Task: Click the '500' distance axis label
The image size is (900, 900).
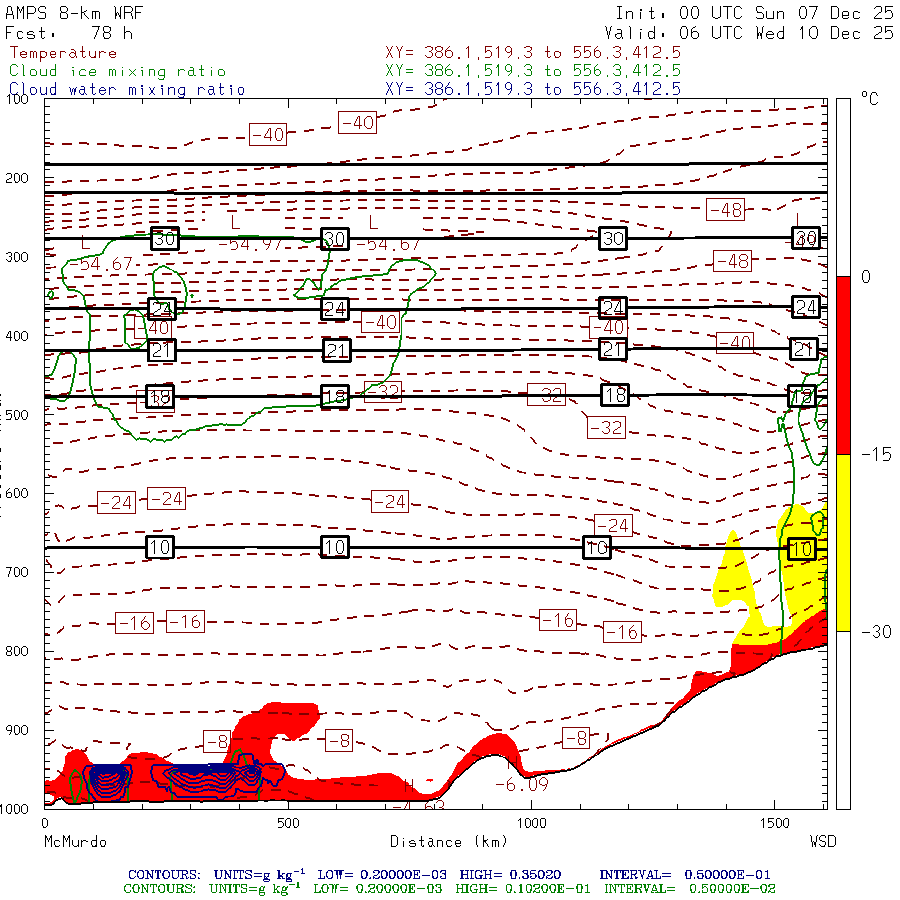Action: tap(288, 823)
